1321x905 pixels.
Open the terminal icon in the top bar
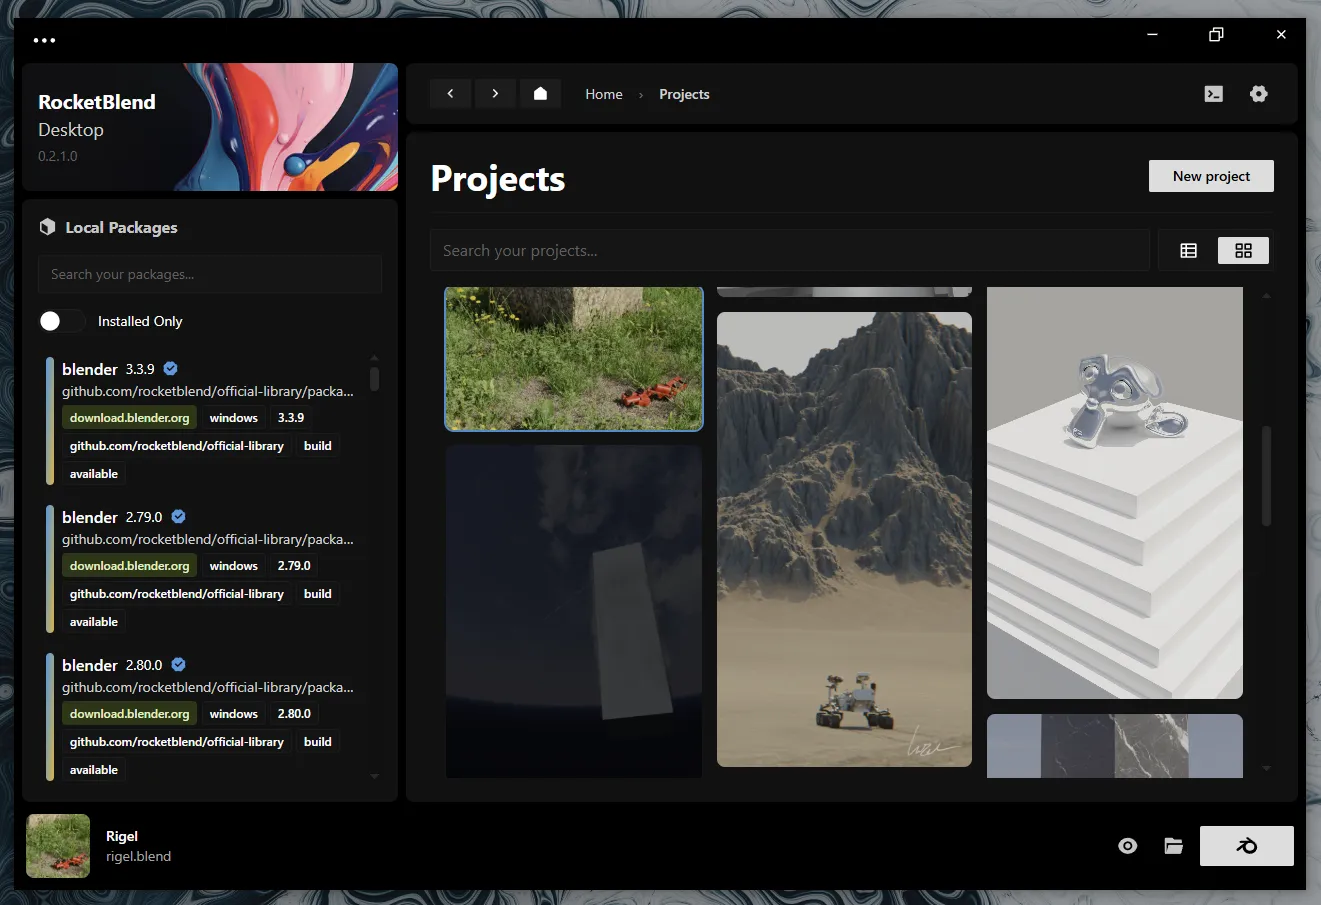coord(1213,93)
